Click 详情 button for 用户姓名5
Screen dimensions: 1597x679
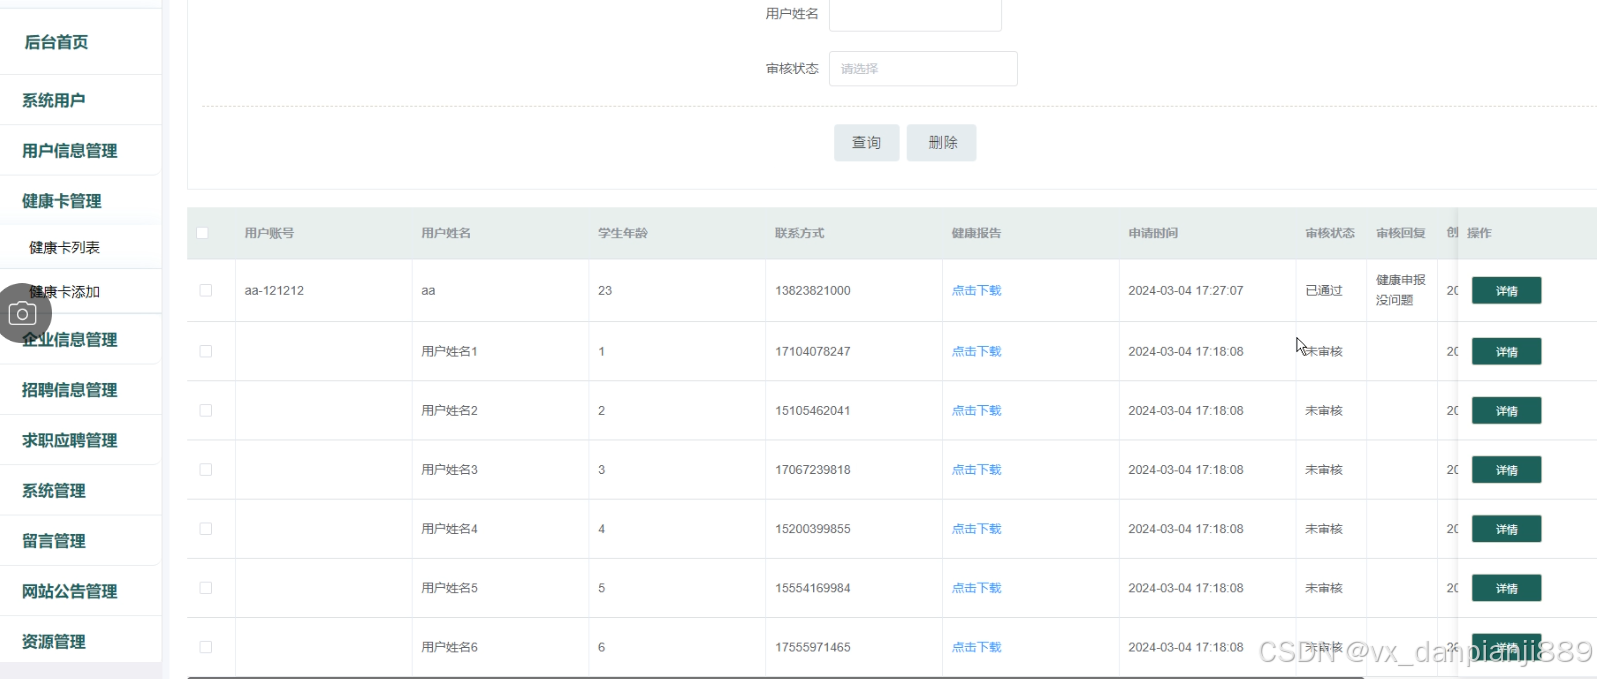pyautogui.click(x=1506, y=588)
